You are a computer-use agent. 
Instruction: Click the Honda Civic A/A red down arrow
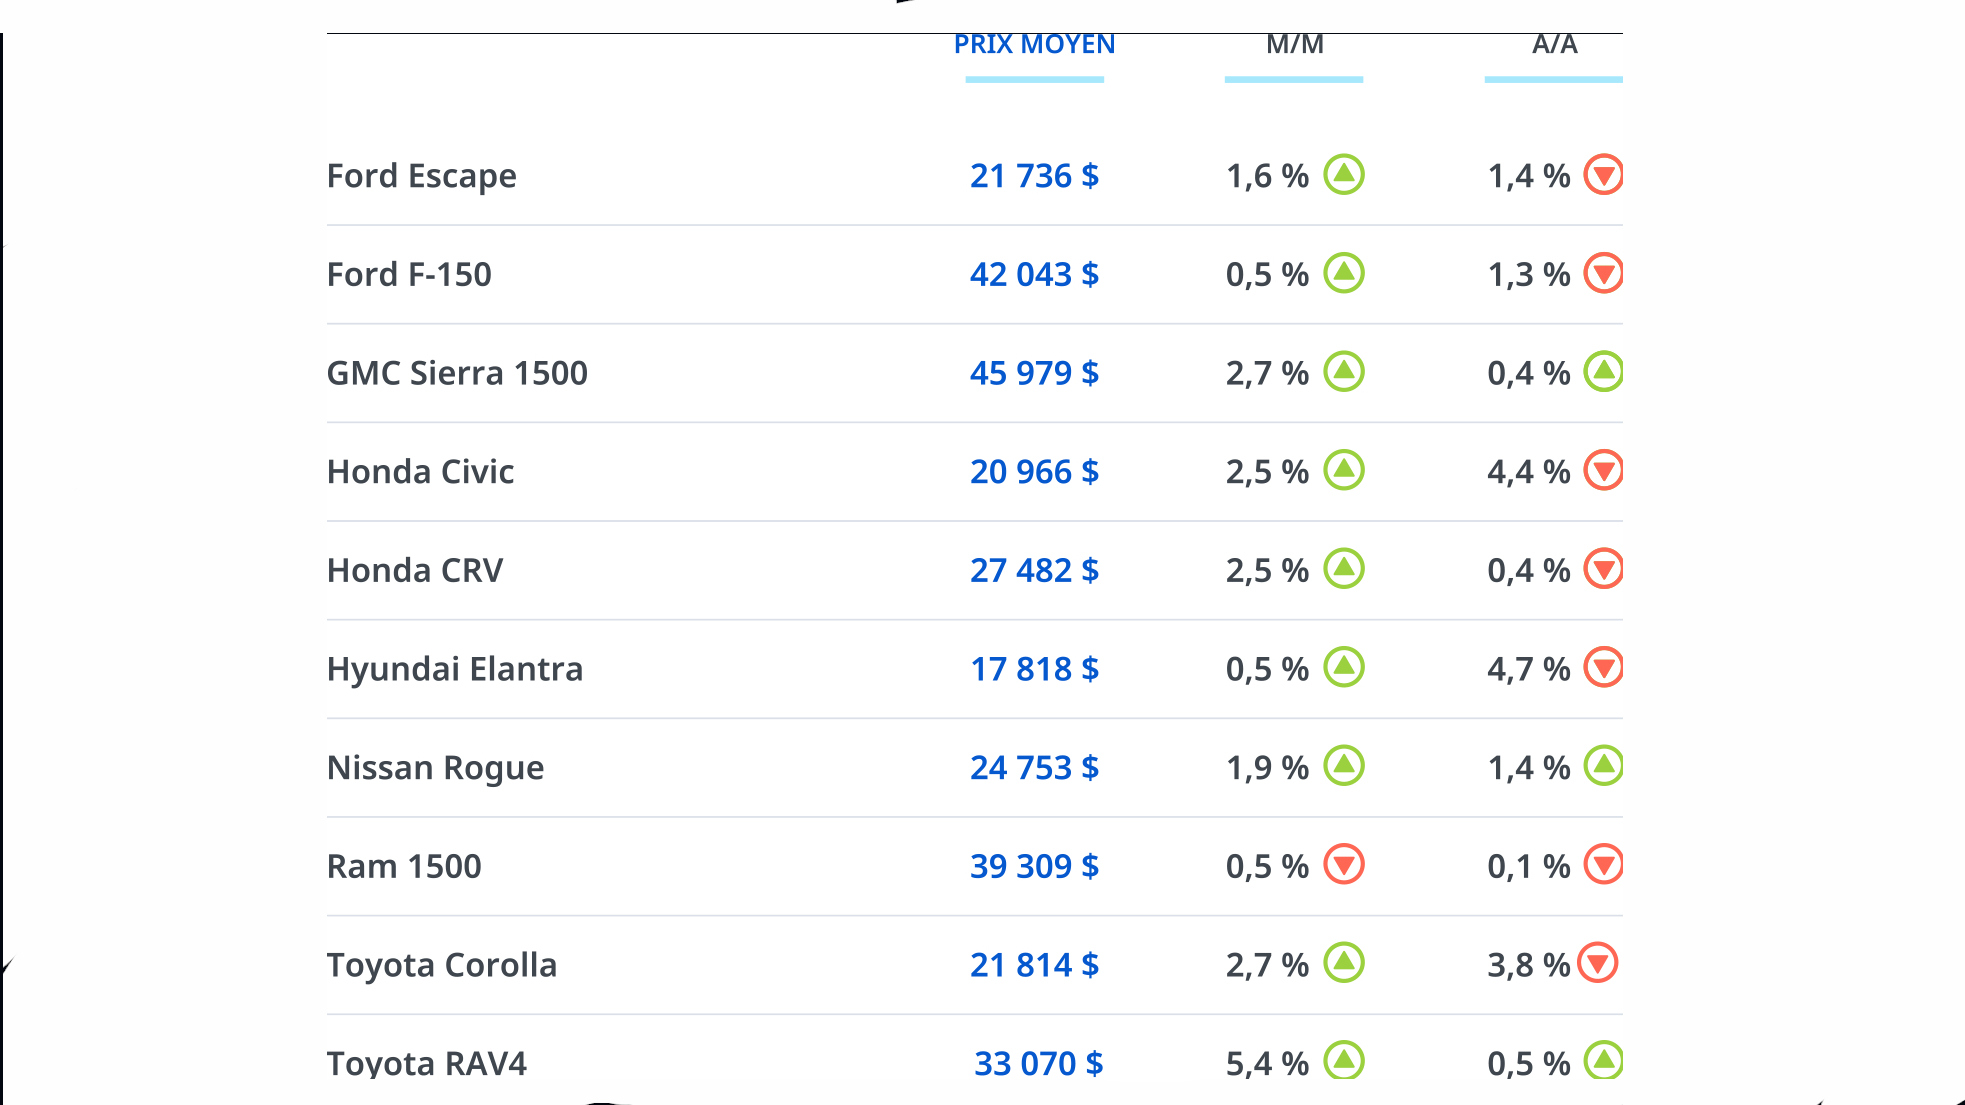click(x=1603, y=471)
